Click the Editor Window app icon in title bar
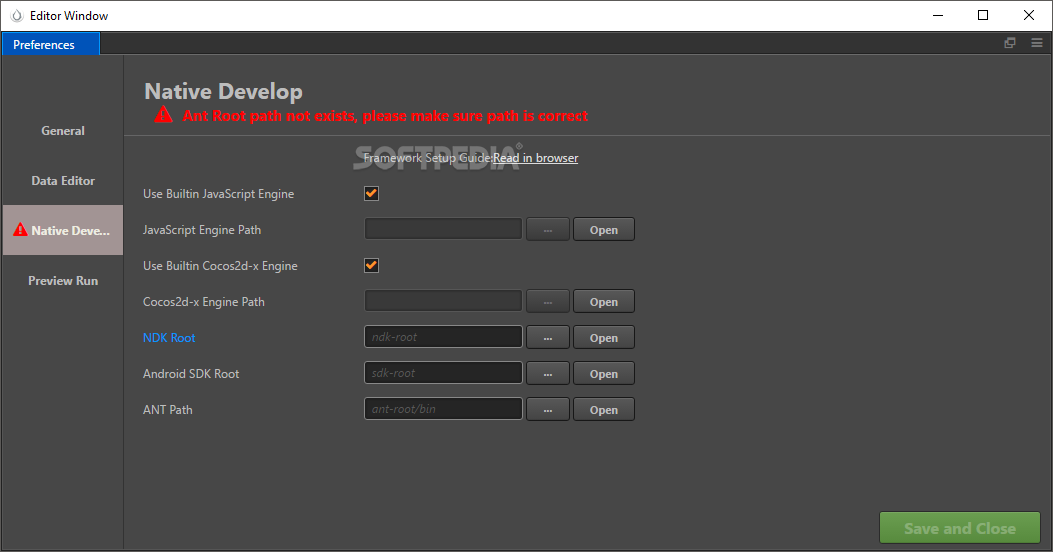1053x552 pixels. (x=17, y=15)
